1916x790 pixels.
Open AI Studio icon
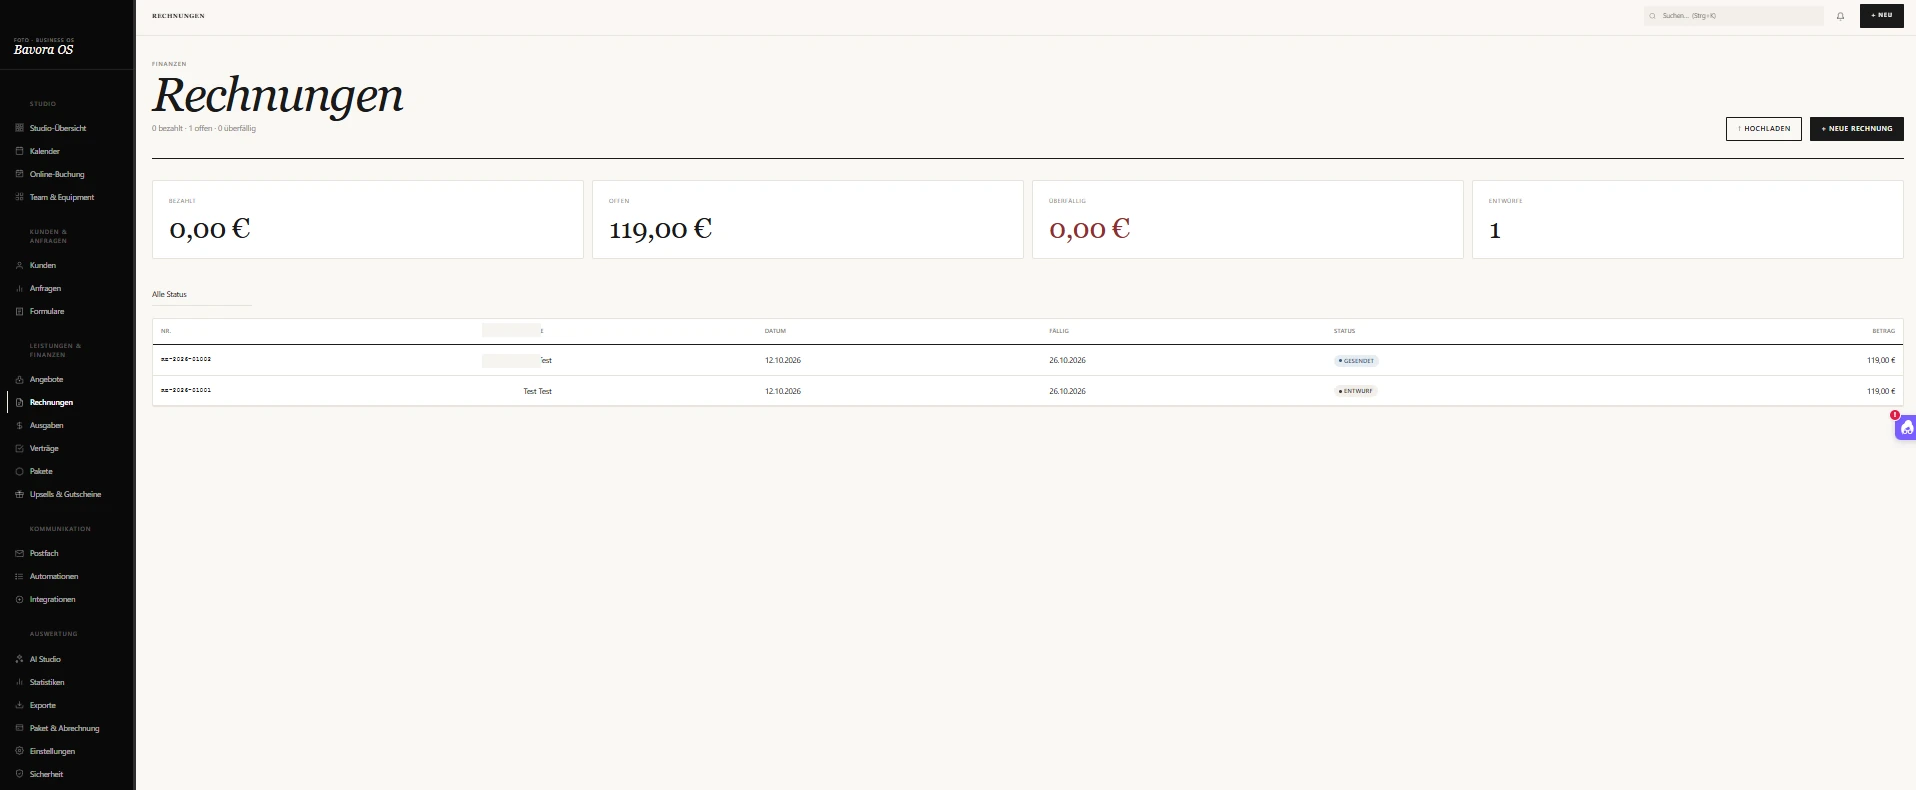(x=19, y=659)
